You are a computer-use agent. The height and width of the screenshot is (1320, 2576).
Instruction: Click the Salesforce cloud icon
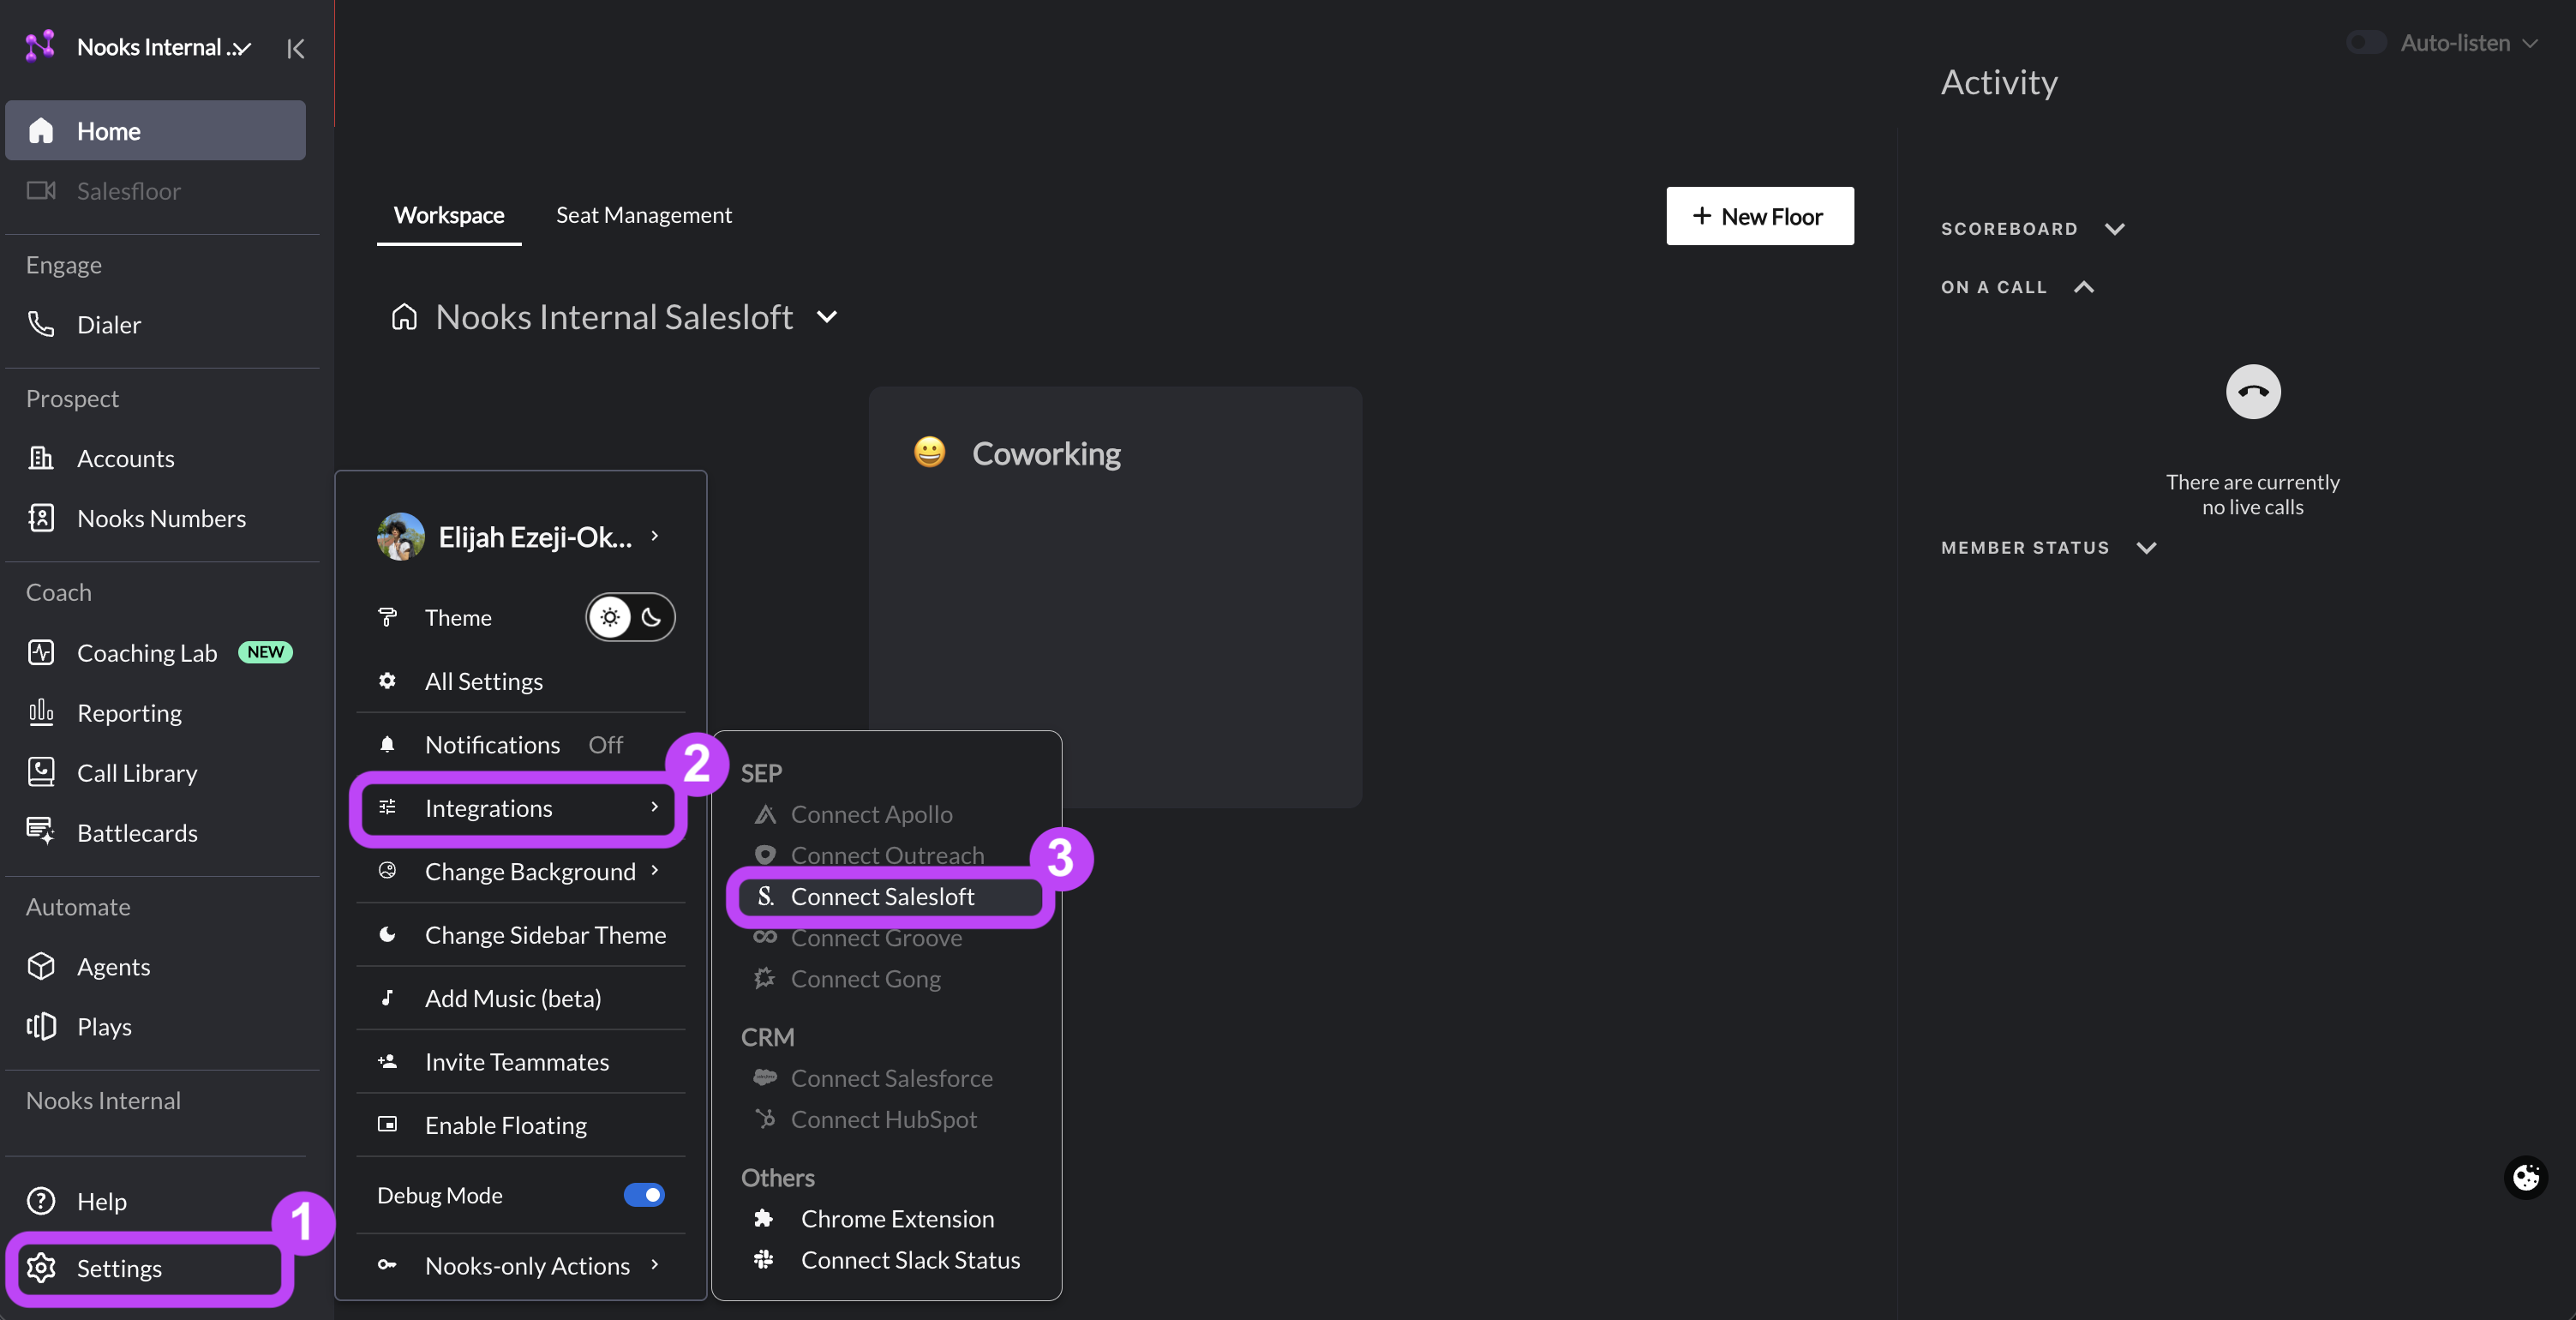click(765, 1077)
